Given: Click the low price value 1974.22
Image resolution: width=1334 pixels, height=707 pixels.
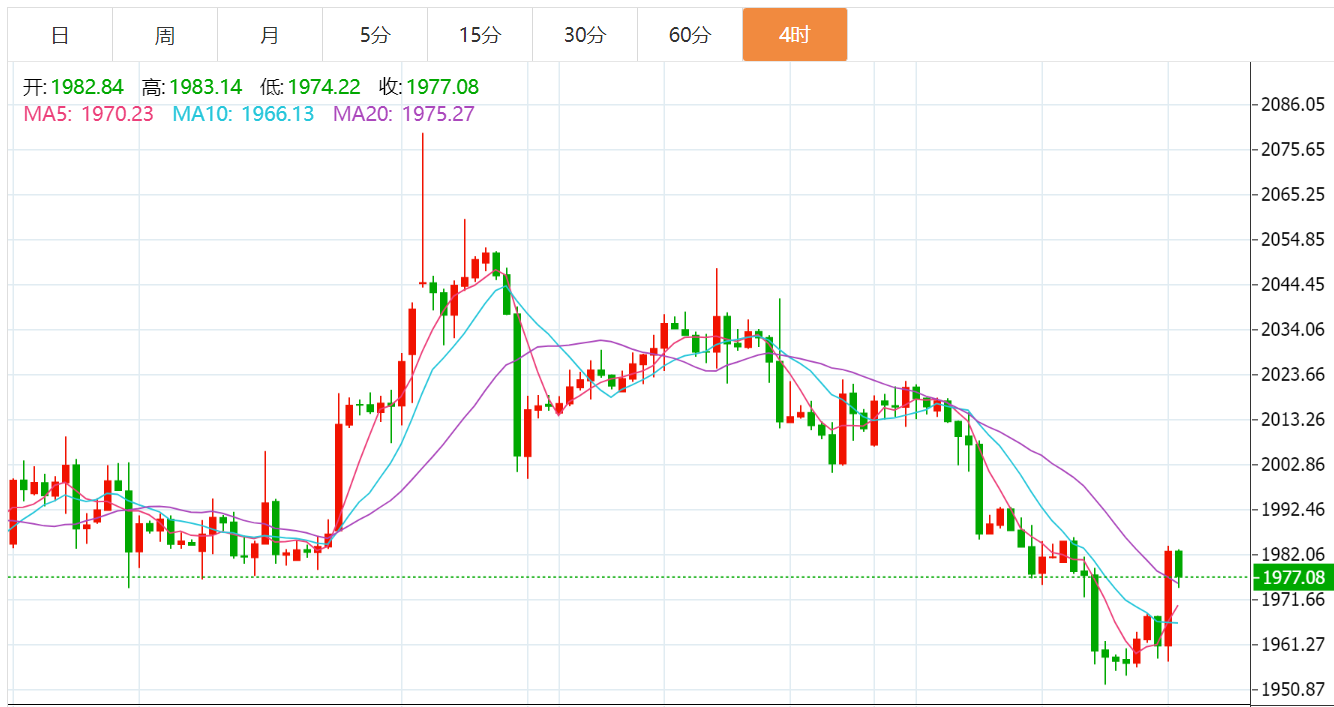Looking at the screenshot, I should (324, 87).
